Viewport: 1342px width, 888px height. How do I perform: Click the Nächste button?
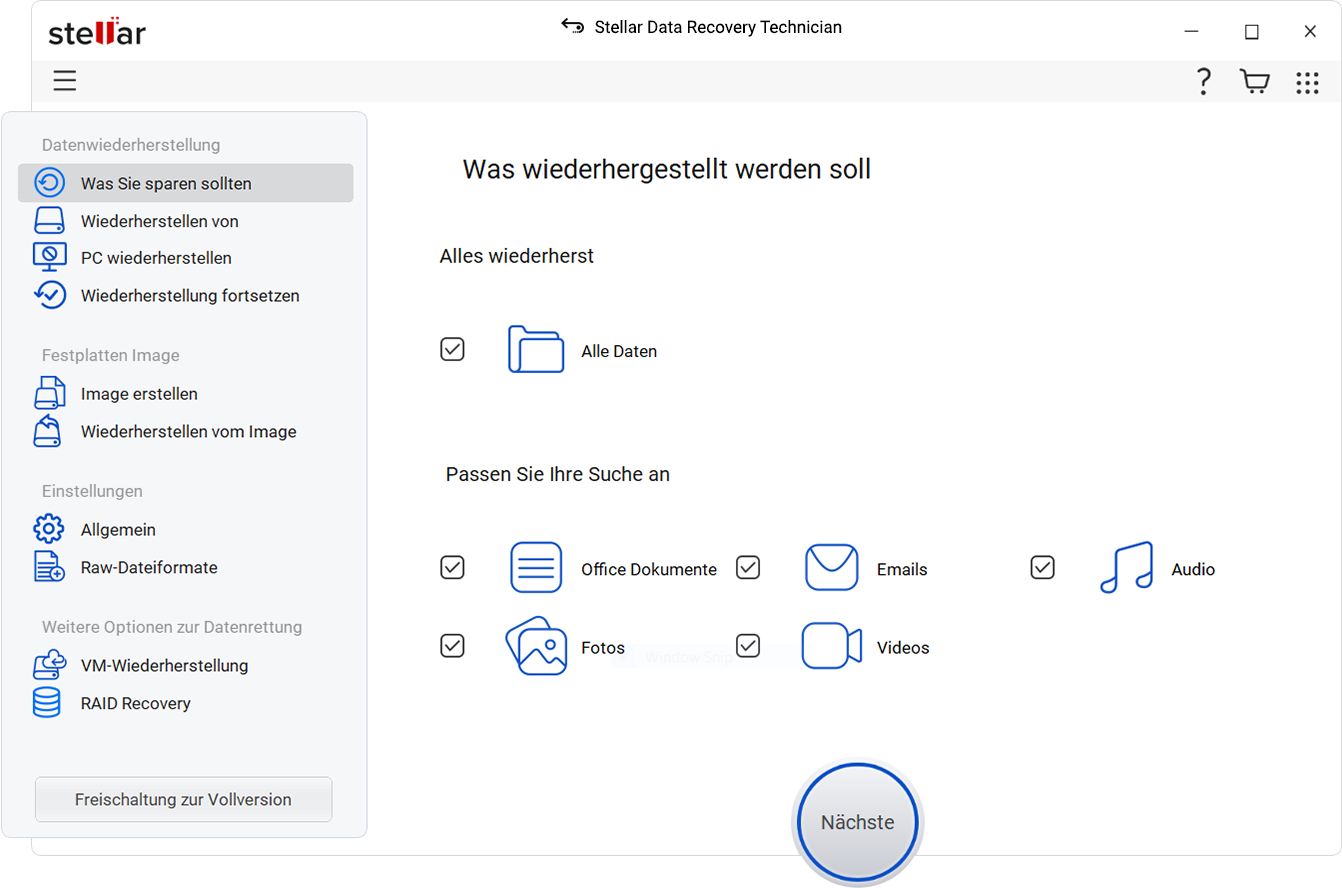857,823
